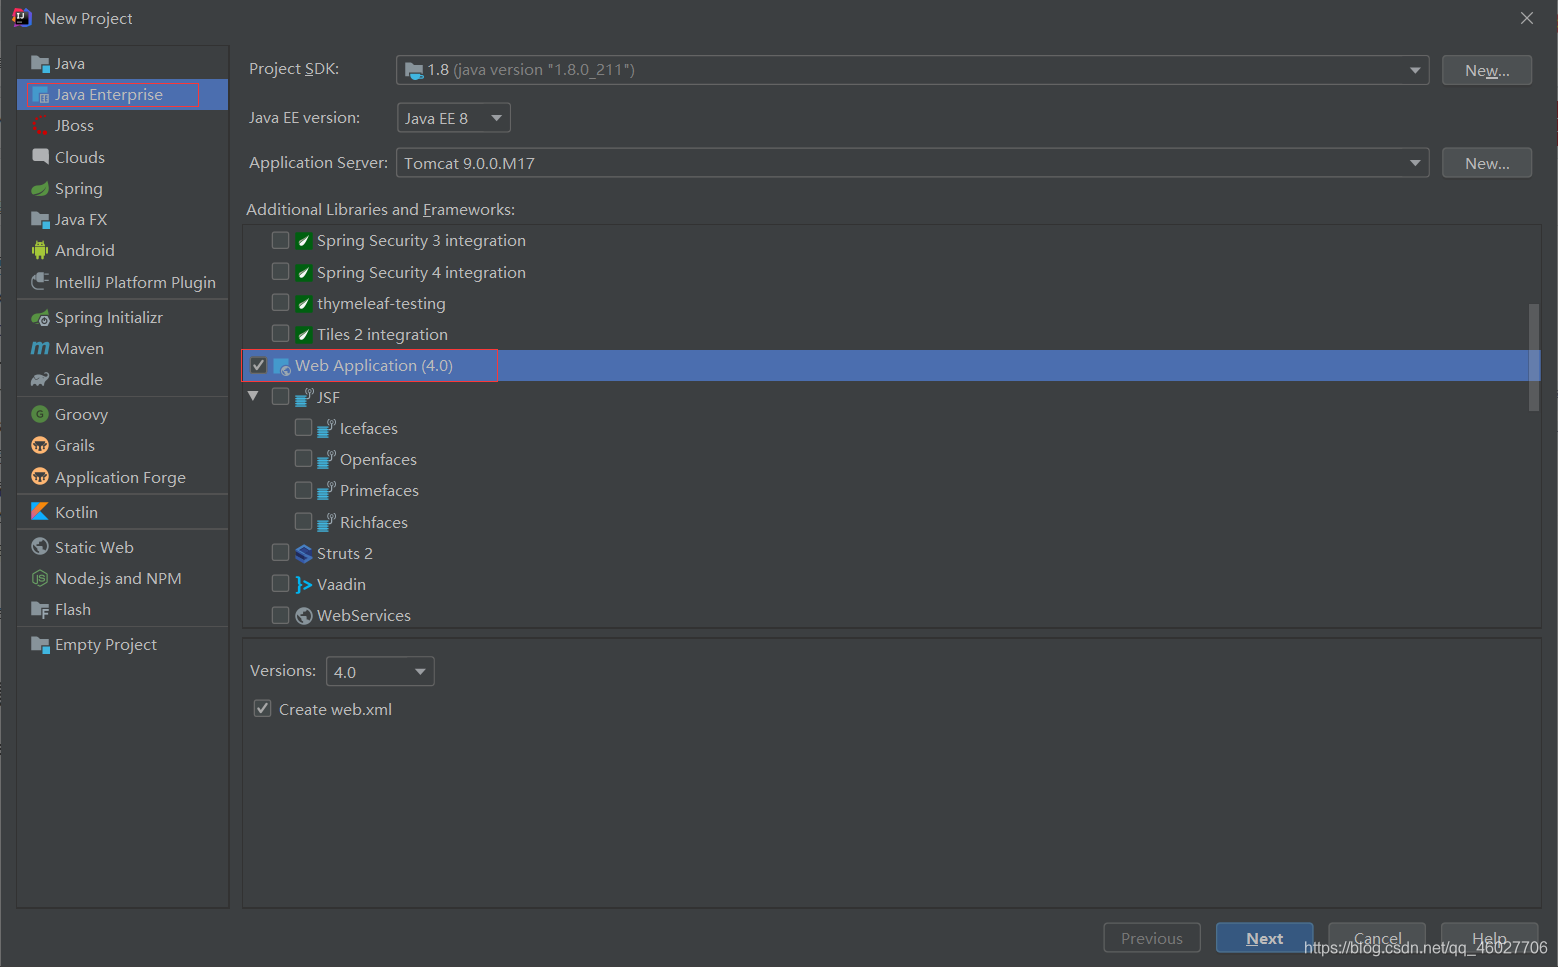Click the IntelliJ Platform Plugin icon
Viewport: 1558px width, 967px height.
(x=40, y=282)
